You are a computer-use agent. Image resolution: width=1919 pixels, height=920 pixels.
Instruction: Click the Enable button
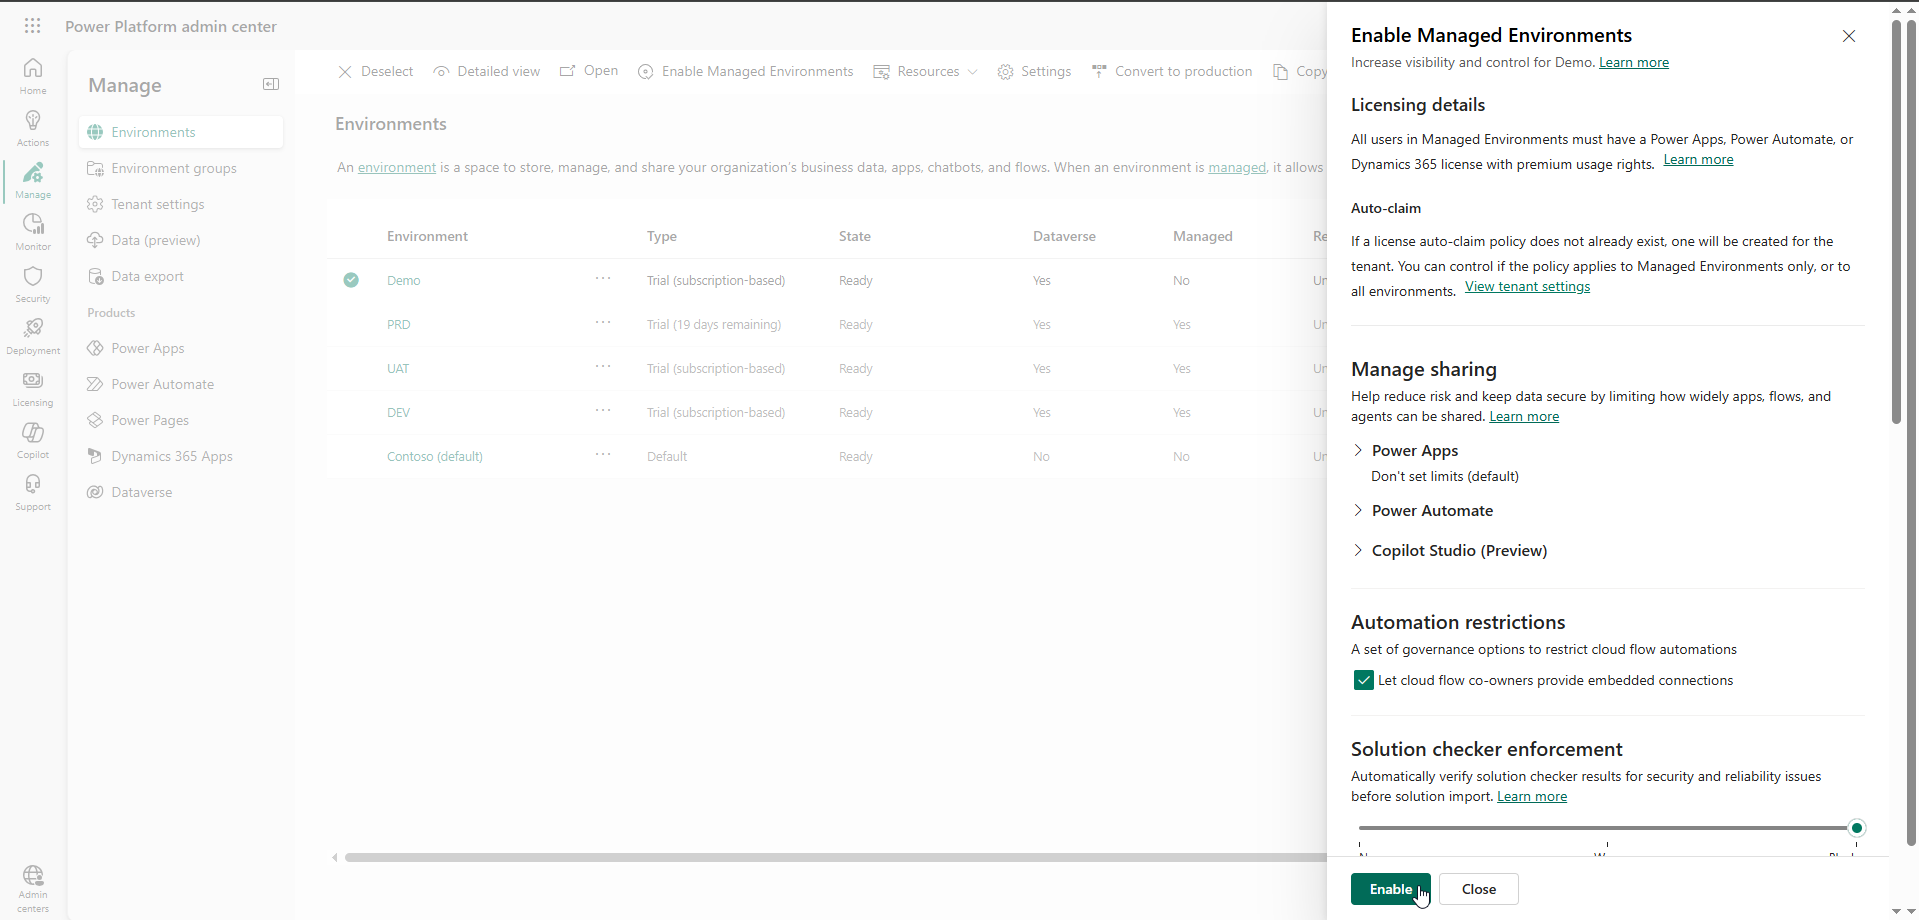[1391, 889]
